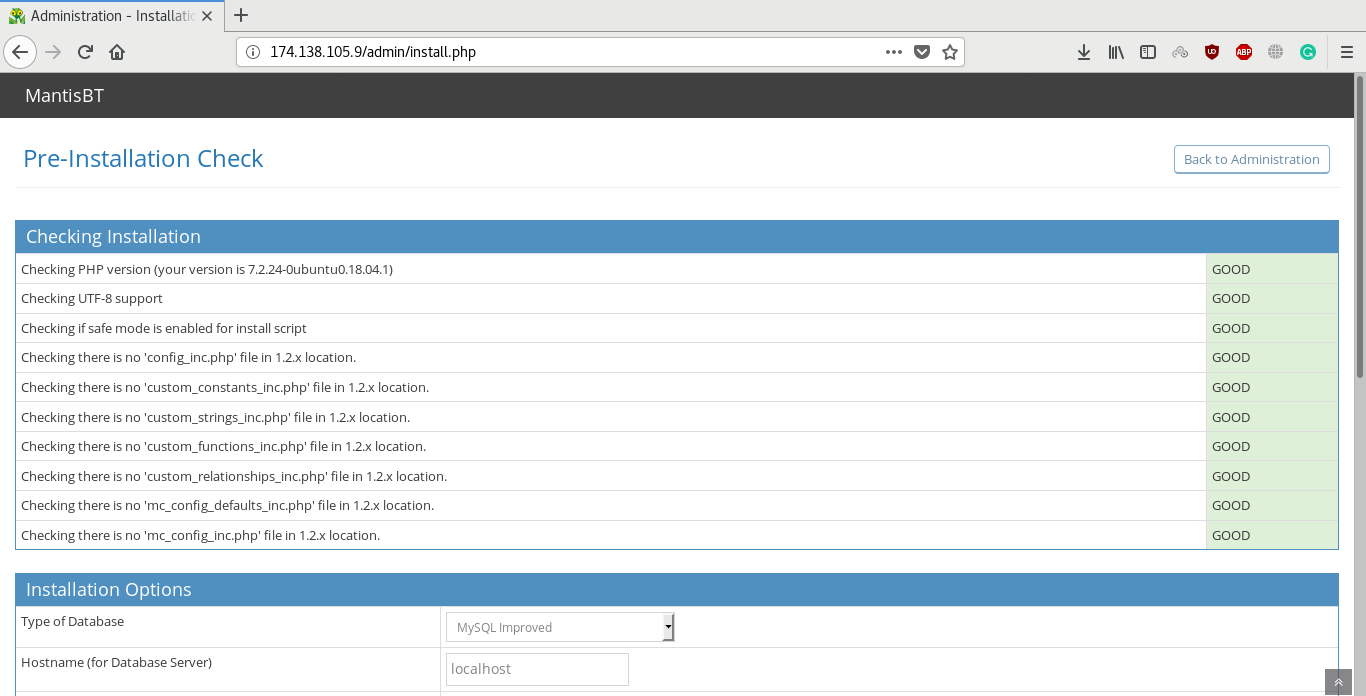Screen dimensions: 1366x696
Task: Open the uBlock Origin extension
Action: click(1212, 52)
